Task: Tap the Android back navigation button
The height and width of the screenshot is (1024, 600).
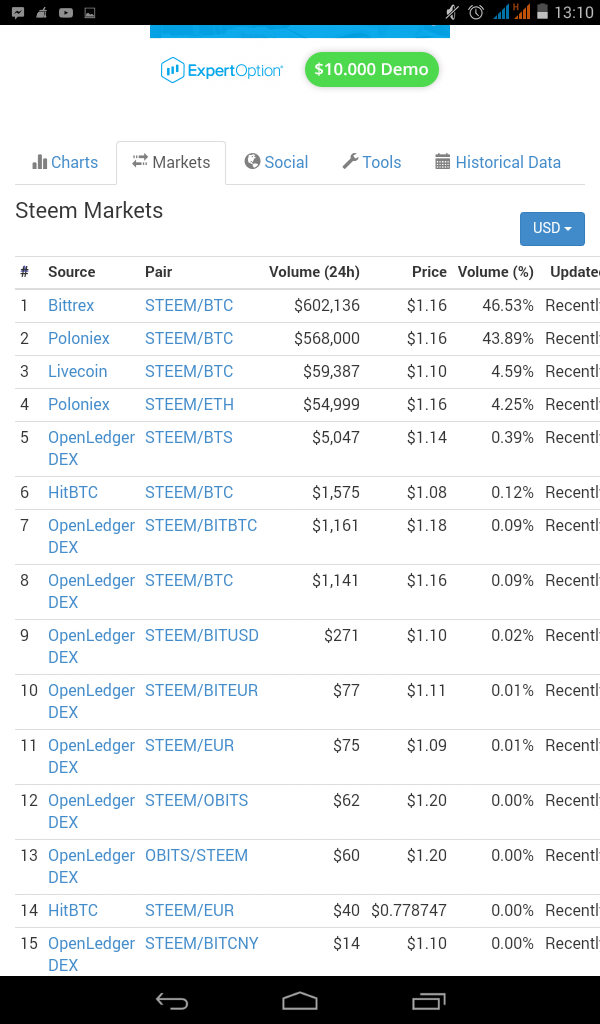Action: click(x=172, y=1000)
